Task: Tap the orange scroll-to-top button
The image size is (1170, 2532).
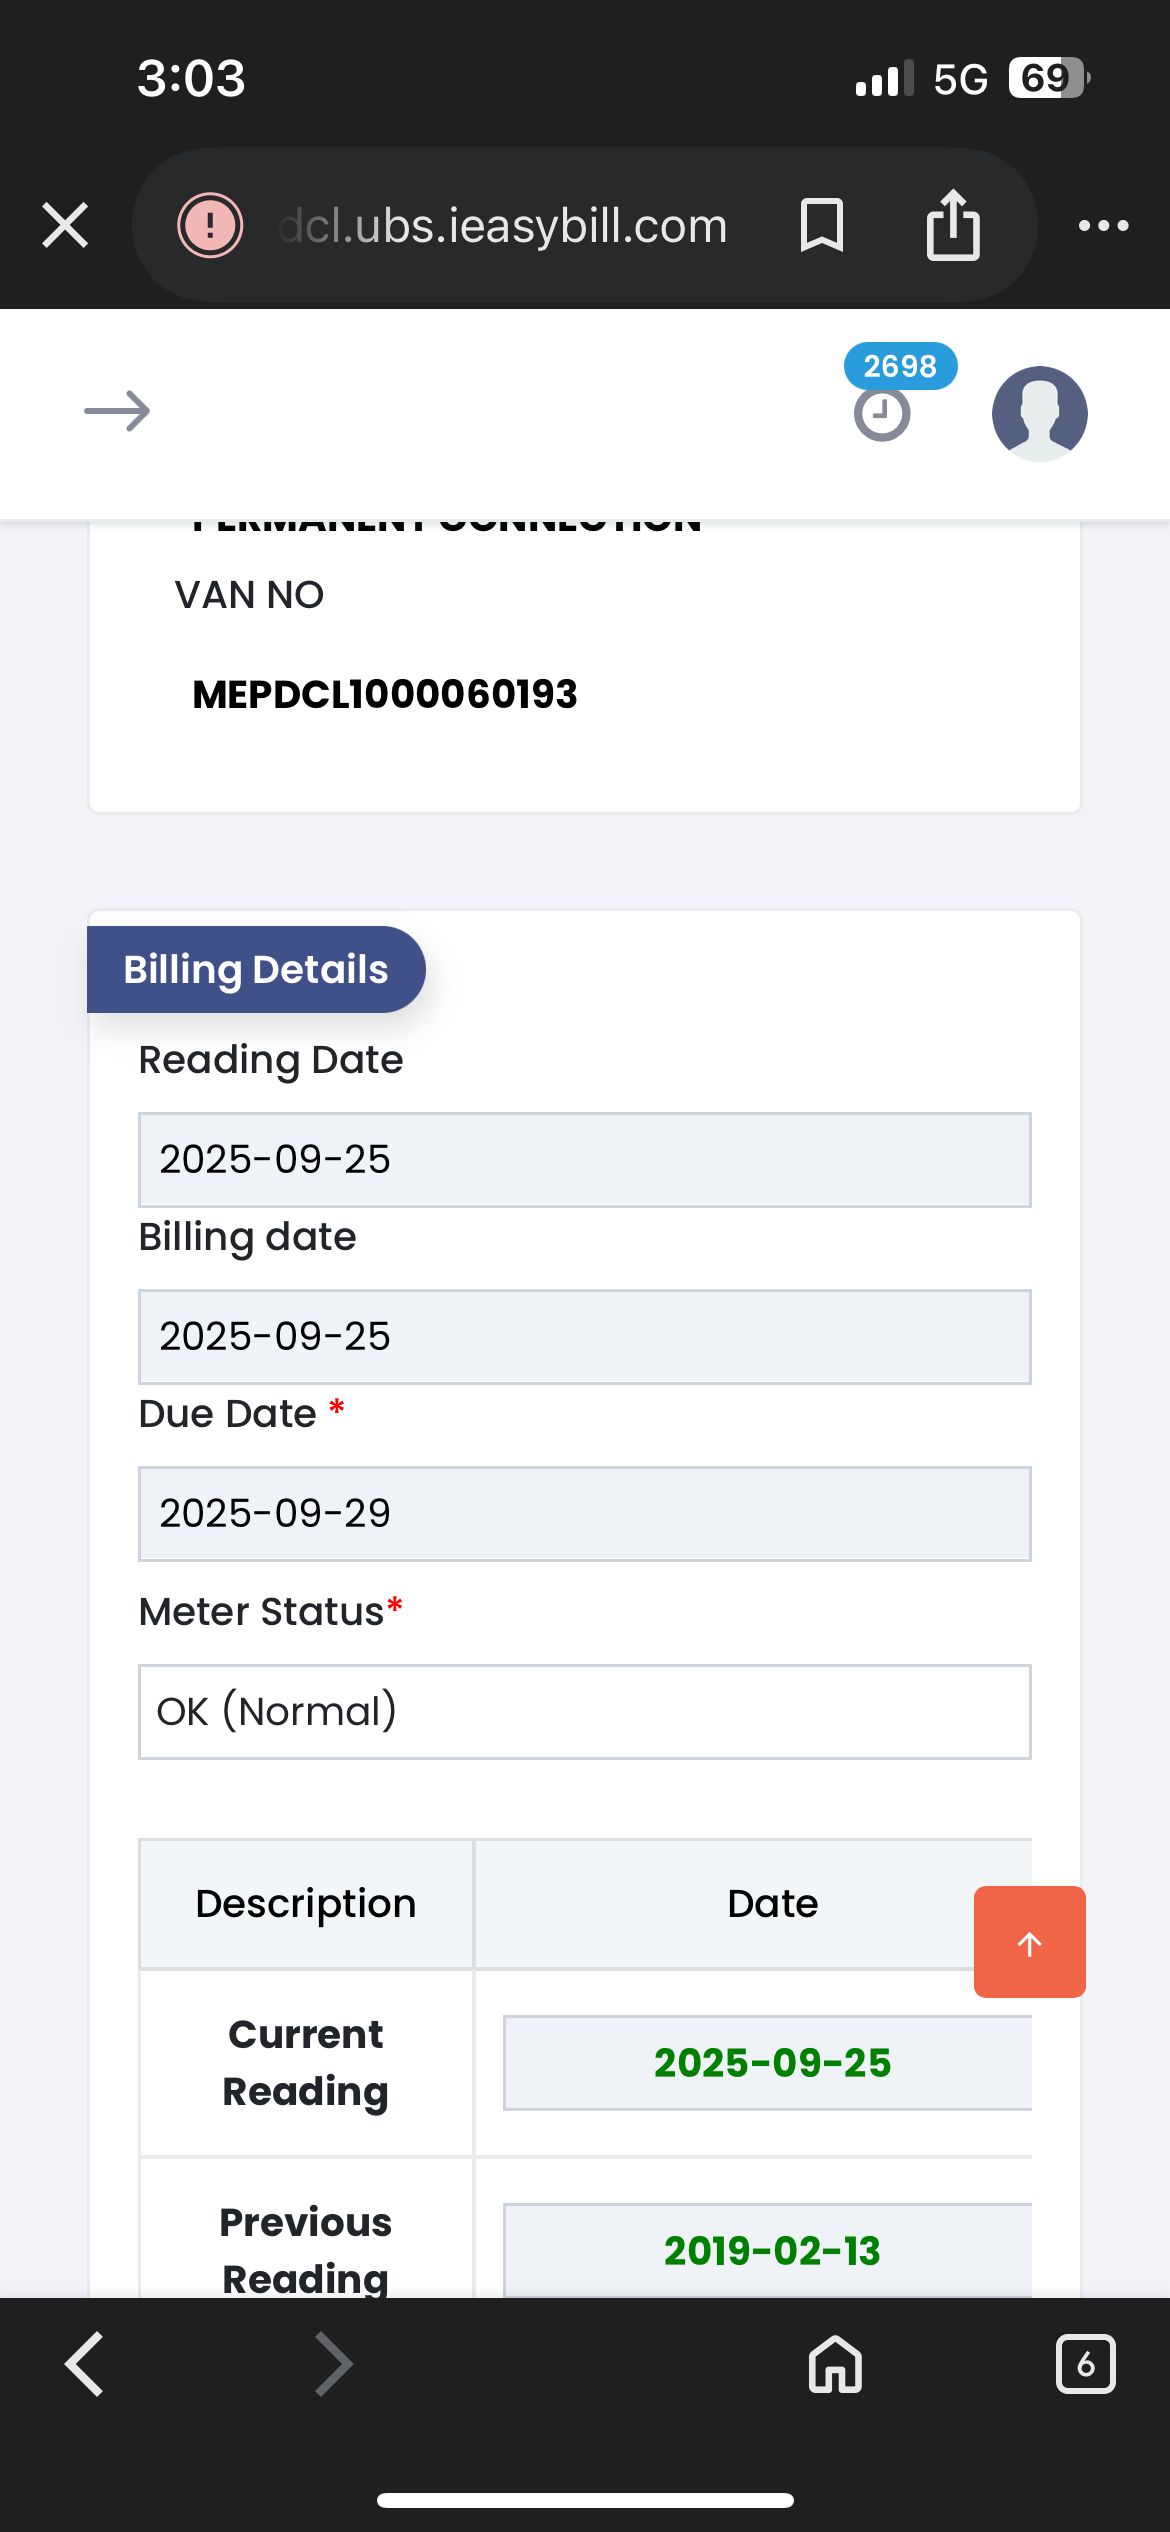Action: (1029, 1942)
